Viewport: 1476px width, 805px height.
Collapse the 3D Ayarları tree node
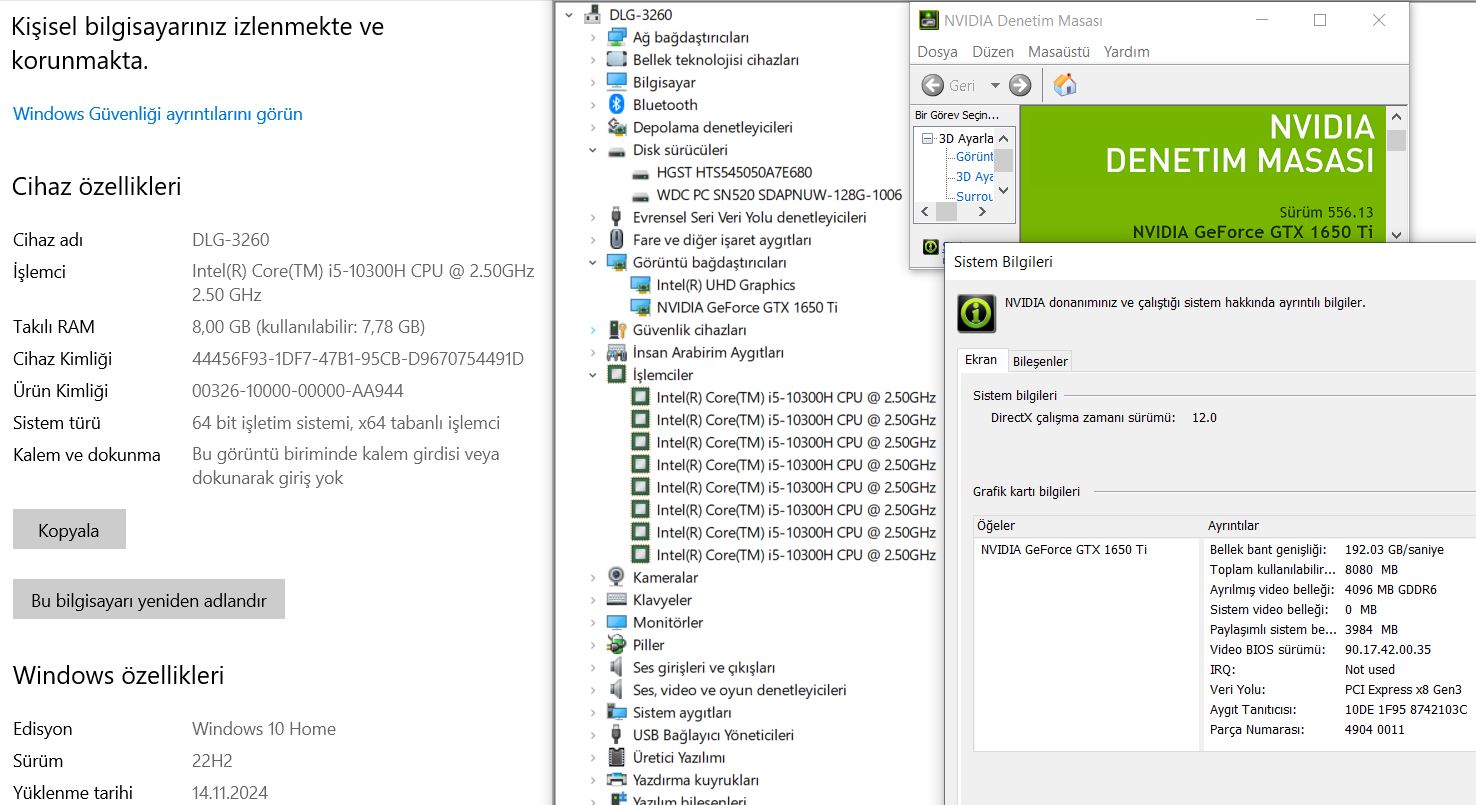point(928,138)
